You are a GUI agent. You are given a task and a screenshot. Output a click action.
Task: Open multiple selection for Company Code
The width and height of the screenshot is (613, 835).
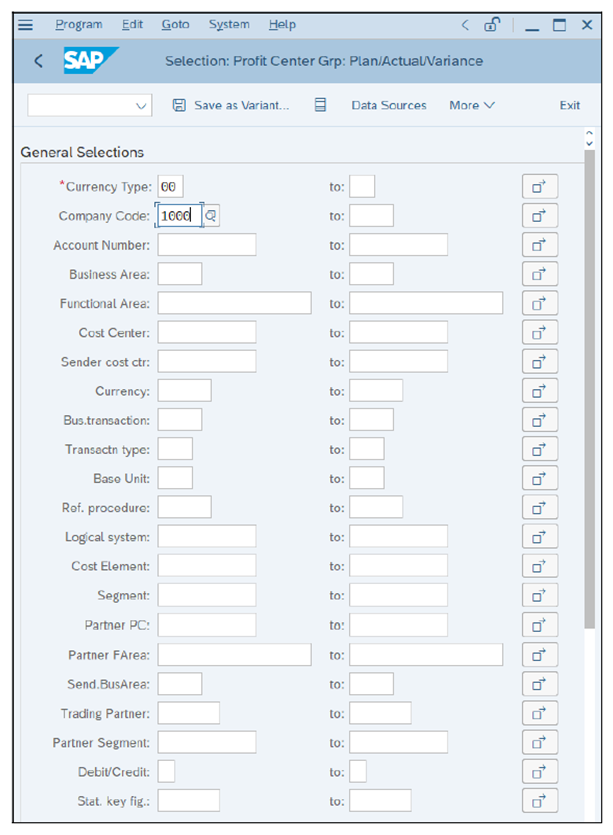coord(540,215)
